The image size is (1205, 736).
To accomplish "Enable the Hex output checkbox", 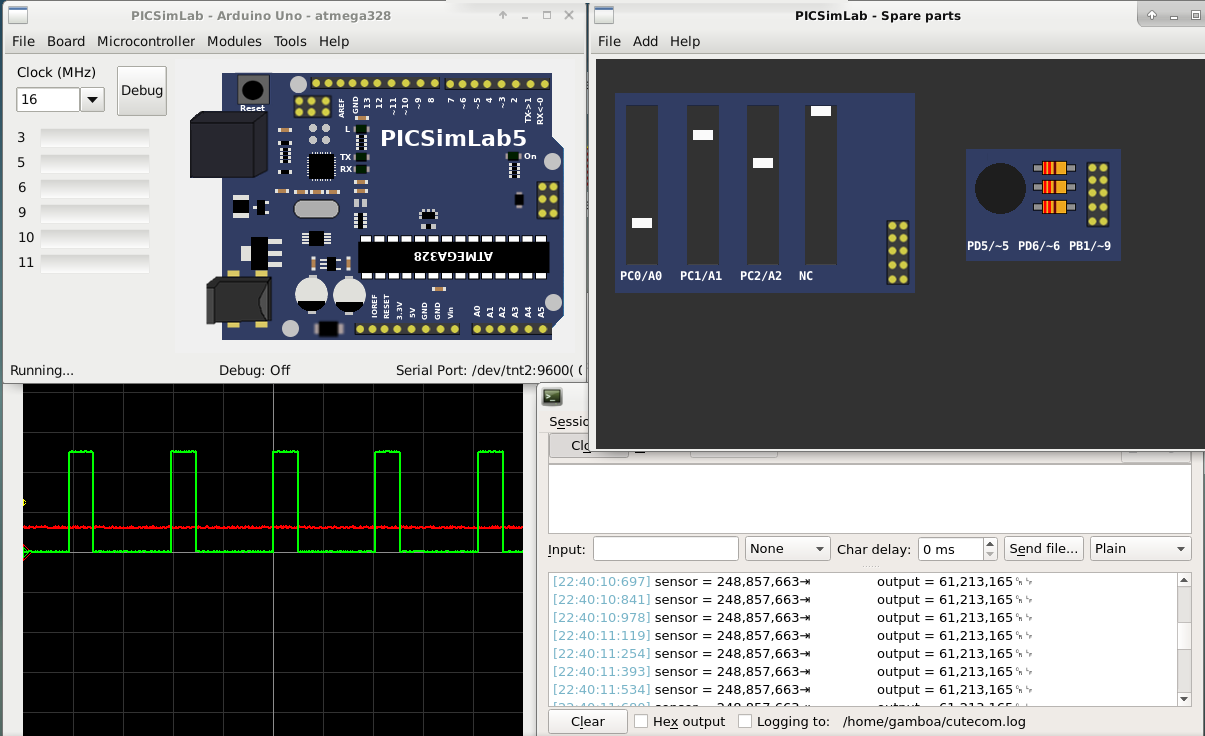I will pyautogui.click(x=643, y=721).
